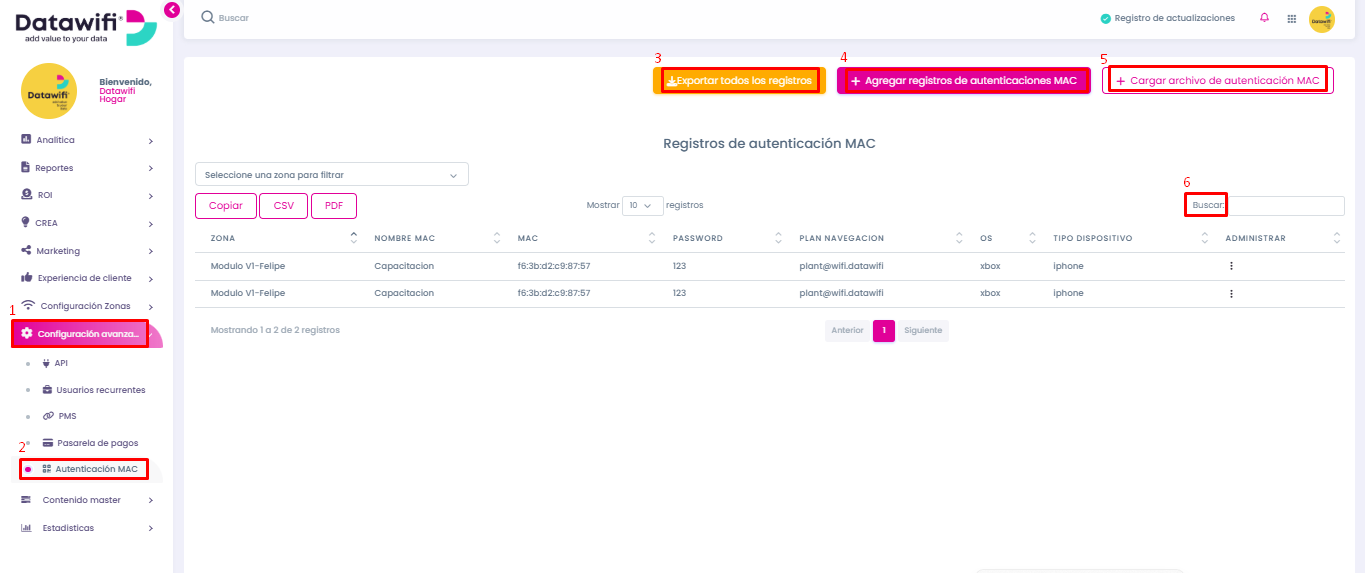The width and height of the screenshot is (1365, 573).
Task: Click the table Buscar input field
Action: [1286, 205]
